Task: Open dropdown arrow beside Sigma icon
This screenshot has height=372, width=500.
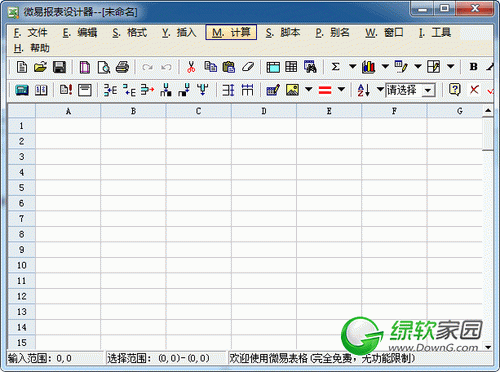Action: tap(353, 67)
